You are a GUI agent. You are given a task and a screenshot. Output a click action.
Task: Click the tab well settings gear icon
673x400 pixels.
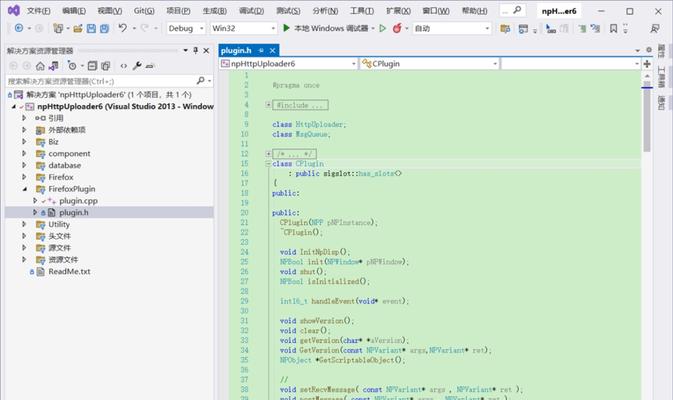point(649,50)
